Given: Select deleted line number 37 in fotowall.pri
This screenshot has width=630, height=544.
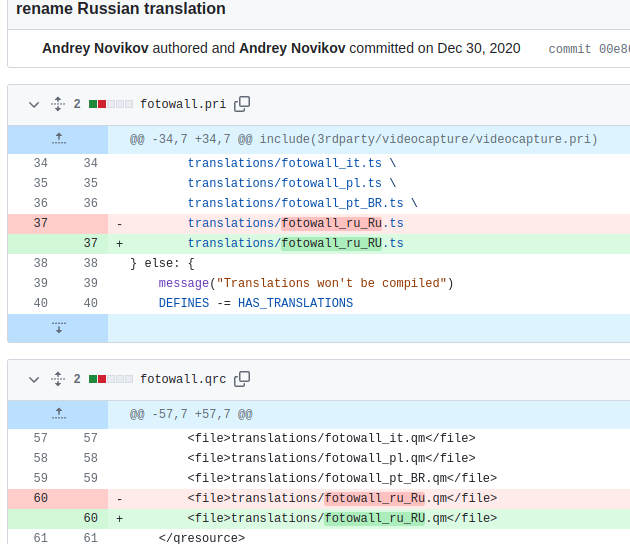Looking at the screenshot, I should (41, 223).
